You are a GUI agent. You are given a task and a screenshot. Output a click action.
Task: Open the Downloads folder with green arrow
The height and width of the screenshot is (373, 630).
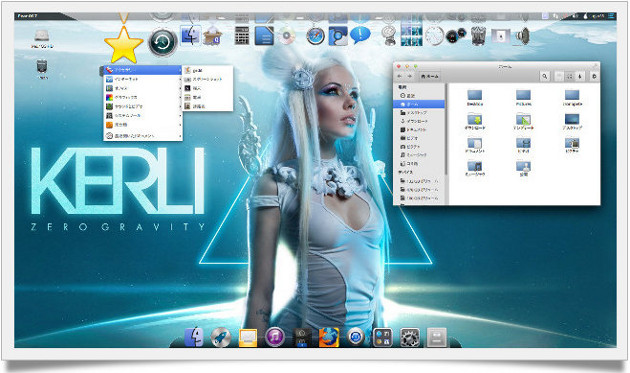click(x=475, y=122)
